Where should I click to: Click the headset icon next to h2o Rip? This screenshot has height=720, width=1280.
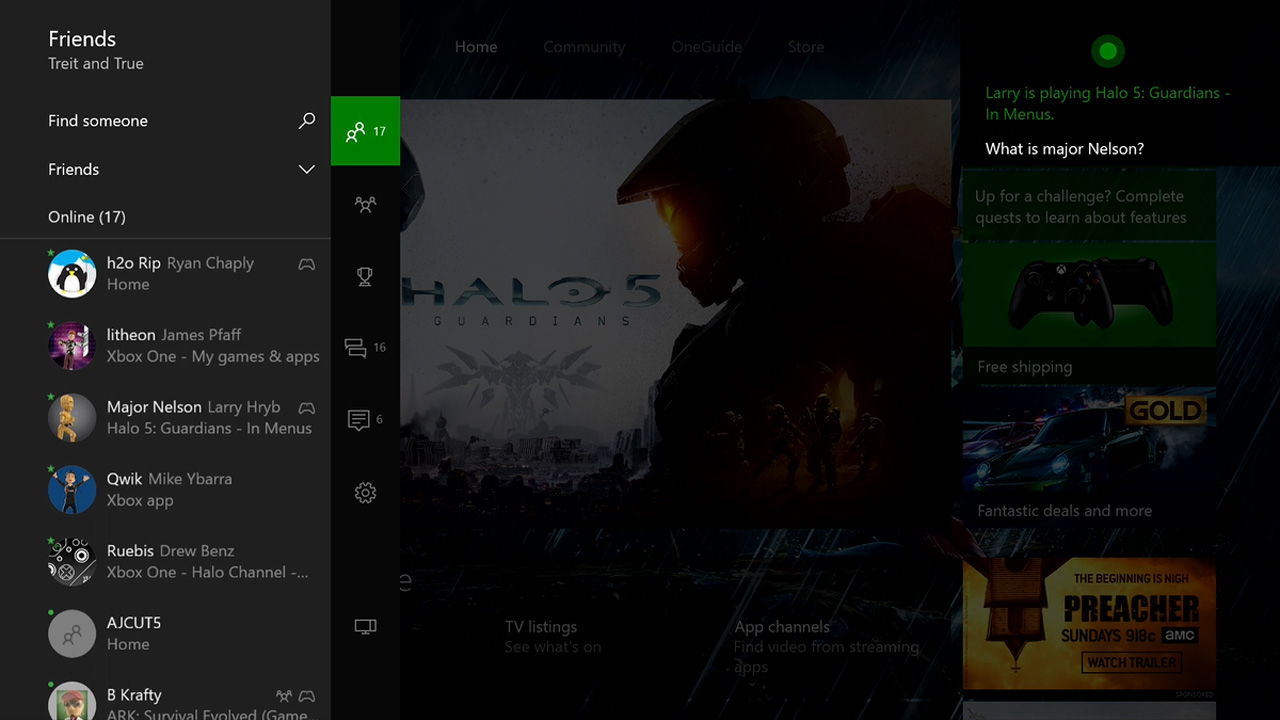pos(306,264)
